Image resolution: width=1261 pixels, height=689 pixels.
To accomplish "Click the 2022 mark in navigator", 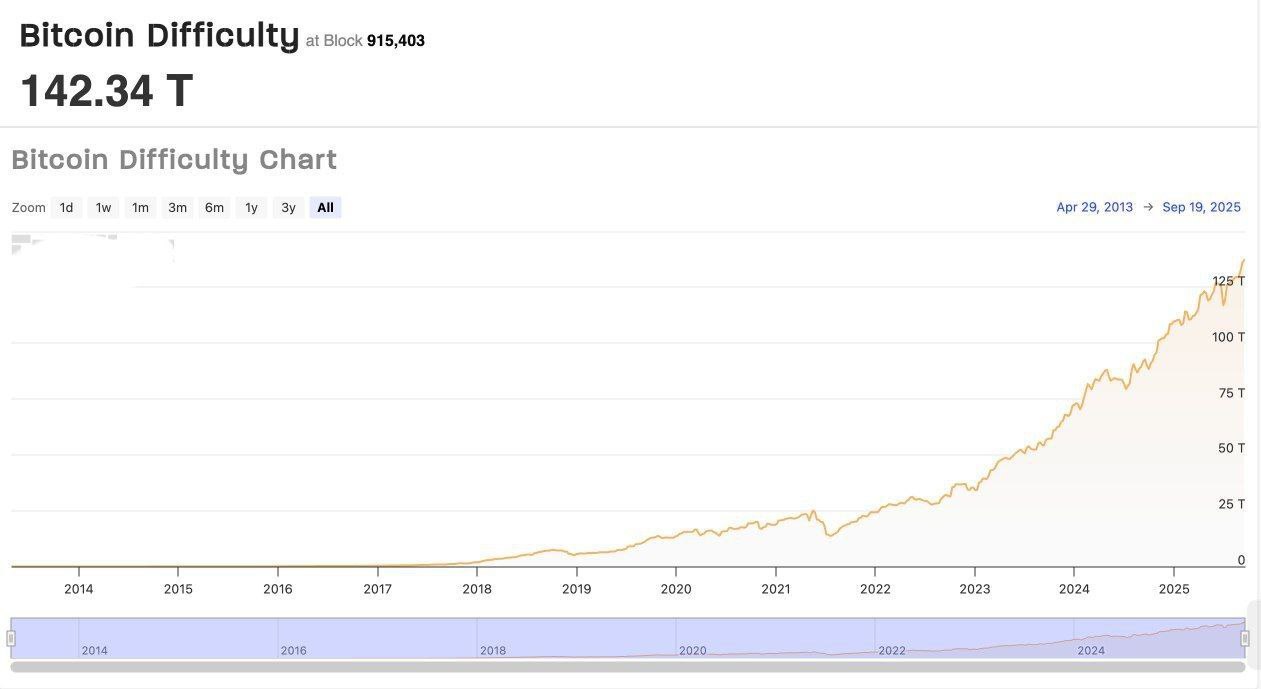I will (x=892, y=650).
